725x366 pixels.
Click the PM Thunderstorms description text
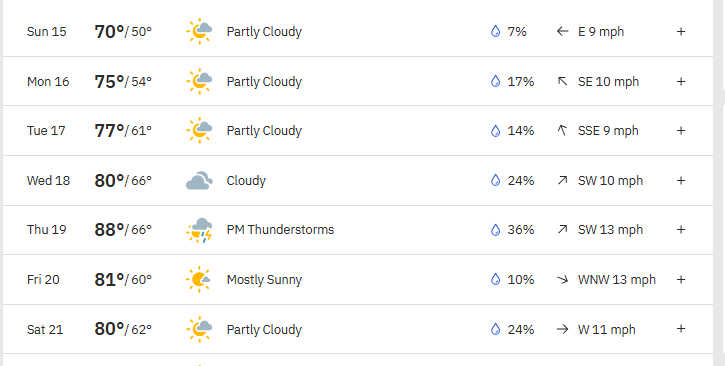click(x=280, y=230)
